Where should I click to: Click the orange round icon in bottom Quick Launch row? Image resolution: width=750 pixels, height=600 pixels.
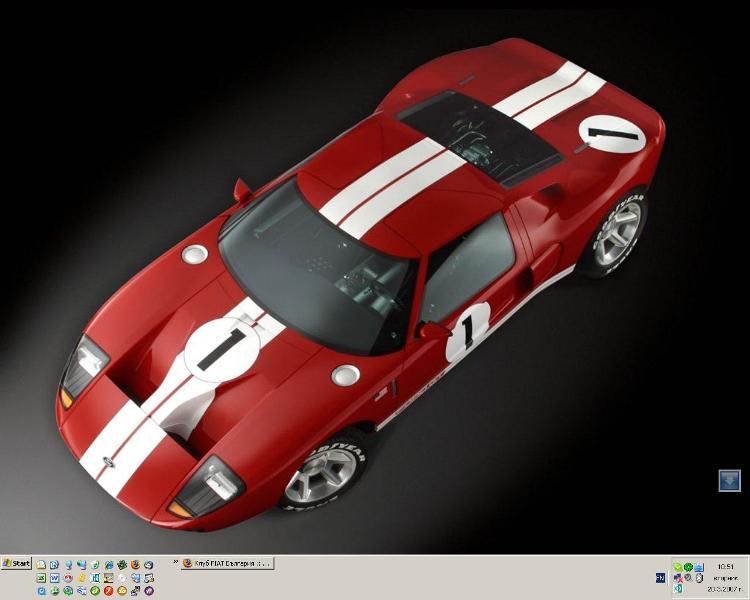pos(122,591)
